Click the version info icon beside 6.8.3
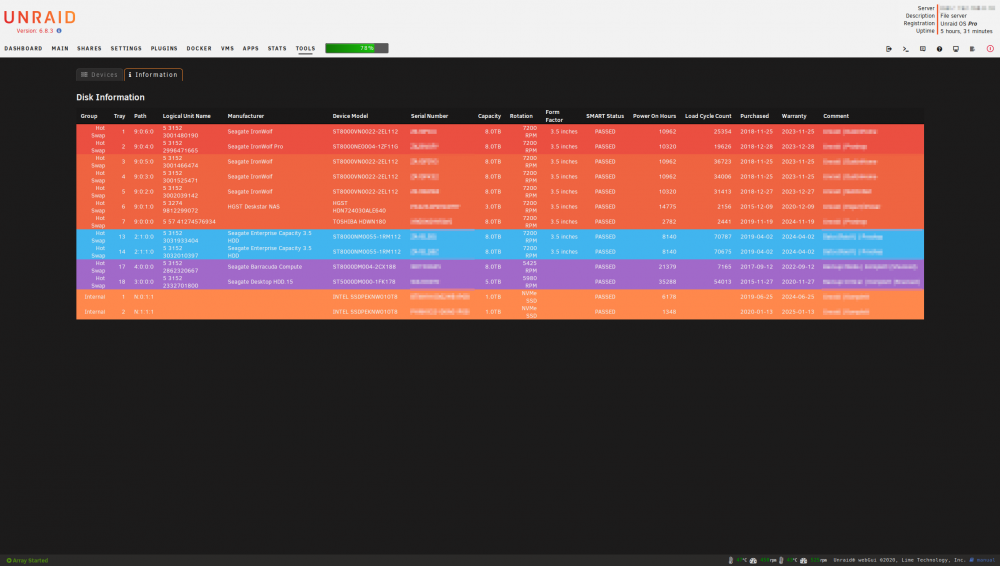Screen dimensions: 1000x566 click(x=59, y=31)
